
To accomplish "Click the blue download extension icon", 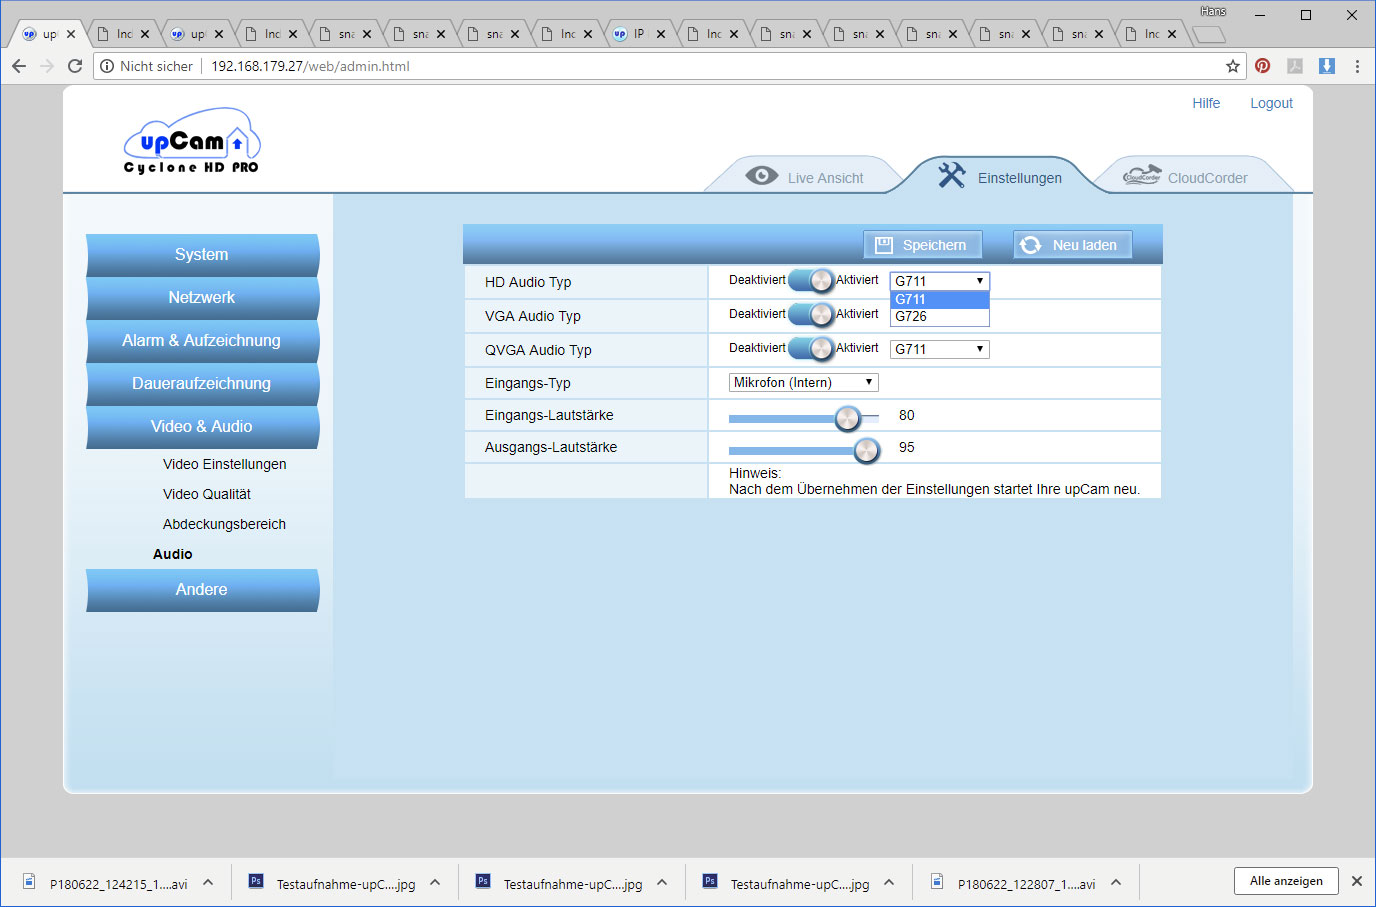I will click(1327, 66).
